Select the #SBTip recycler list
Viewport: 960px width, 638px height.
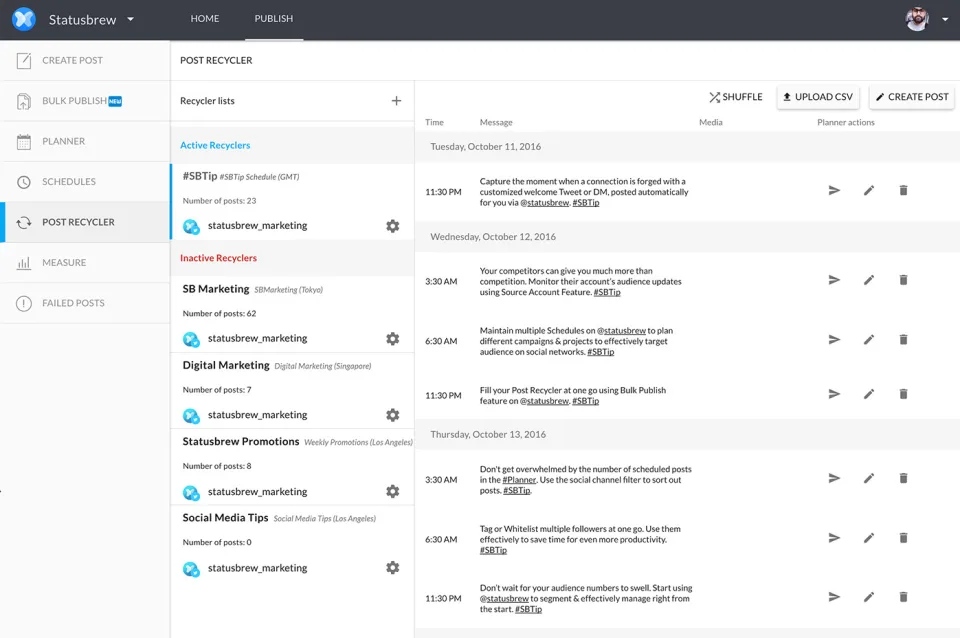[x=293, y=201]
